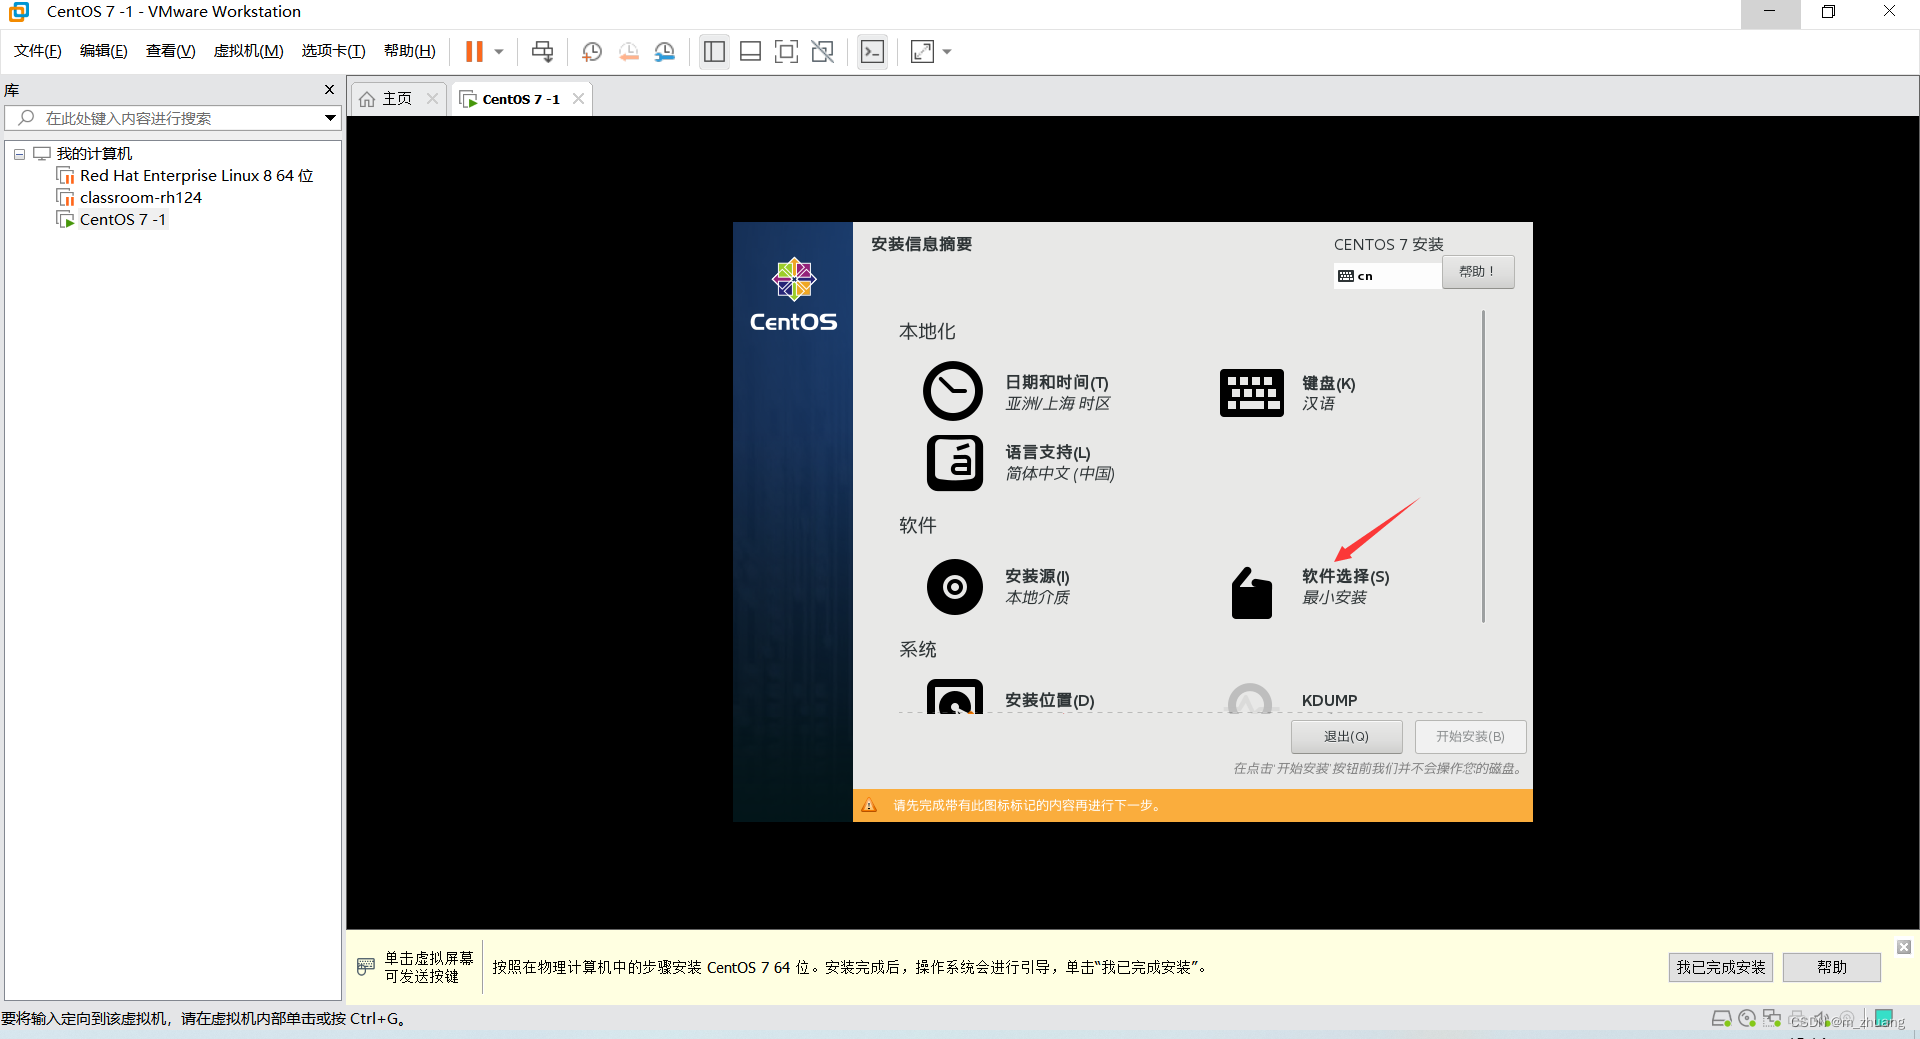The height and width of the screenshot is (1039, 1920).
Task: Click the installer summary scrollbar
Action: click(1483, 466)
